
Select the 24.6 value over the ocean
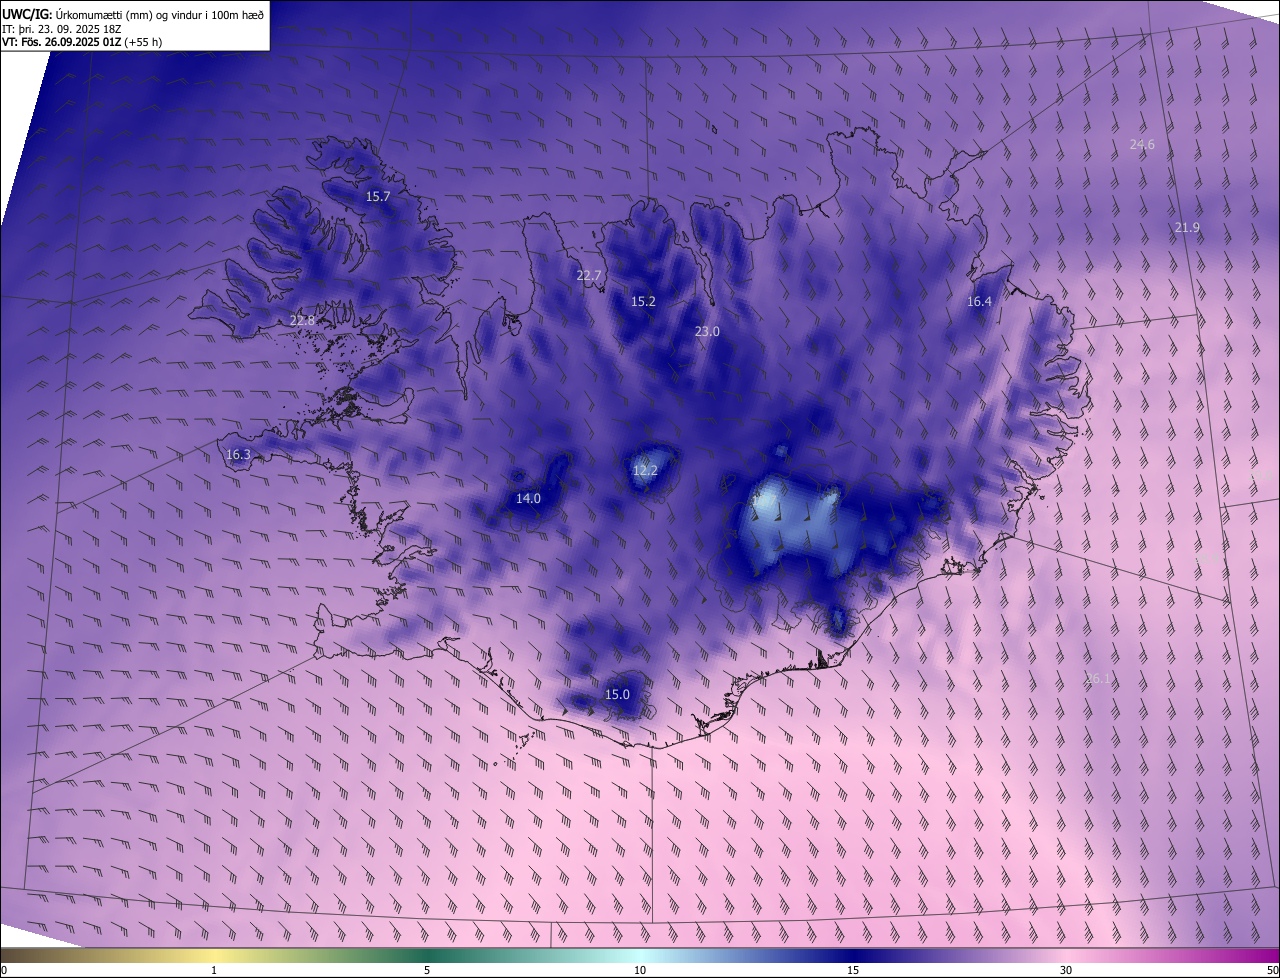1142,145
